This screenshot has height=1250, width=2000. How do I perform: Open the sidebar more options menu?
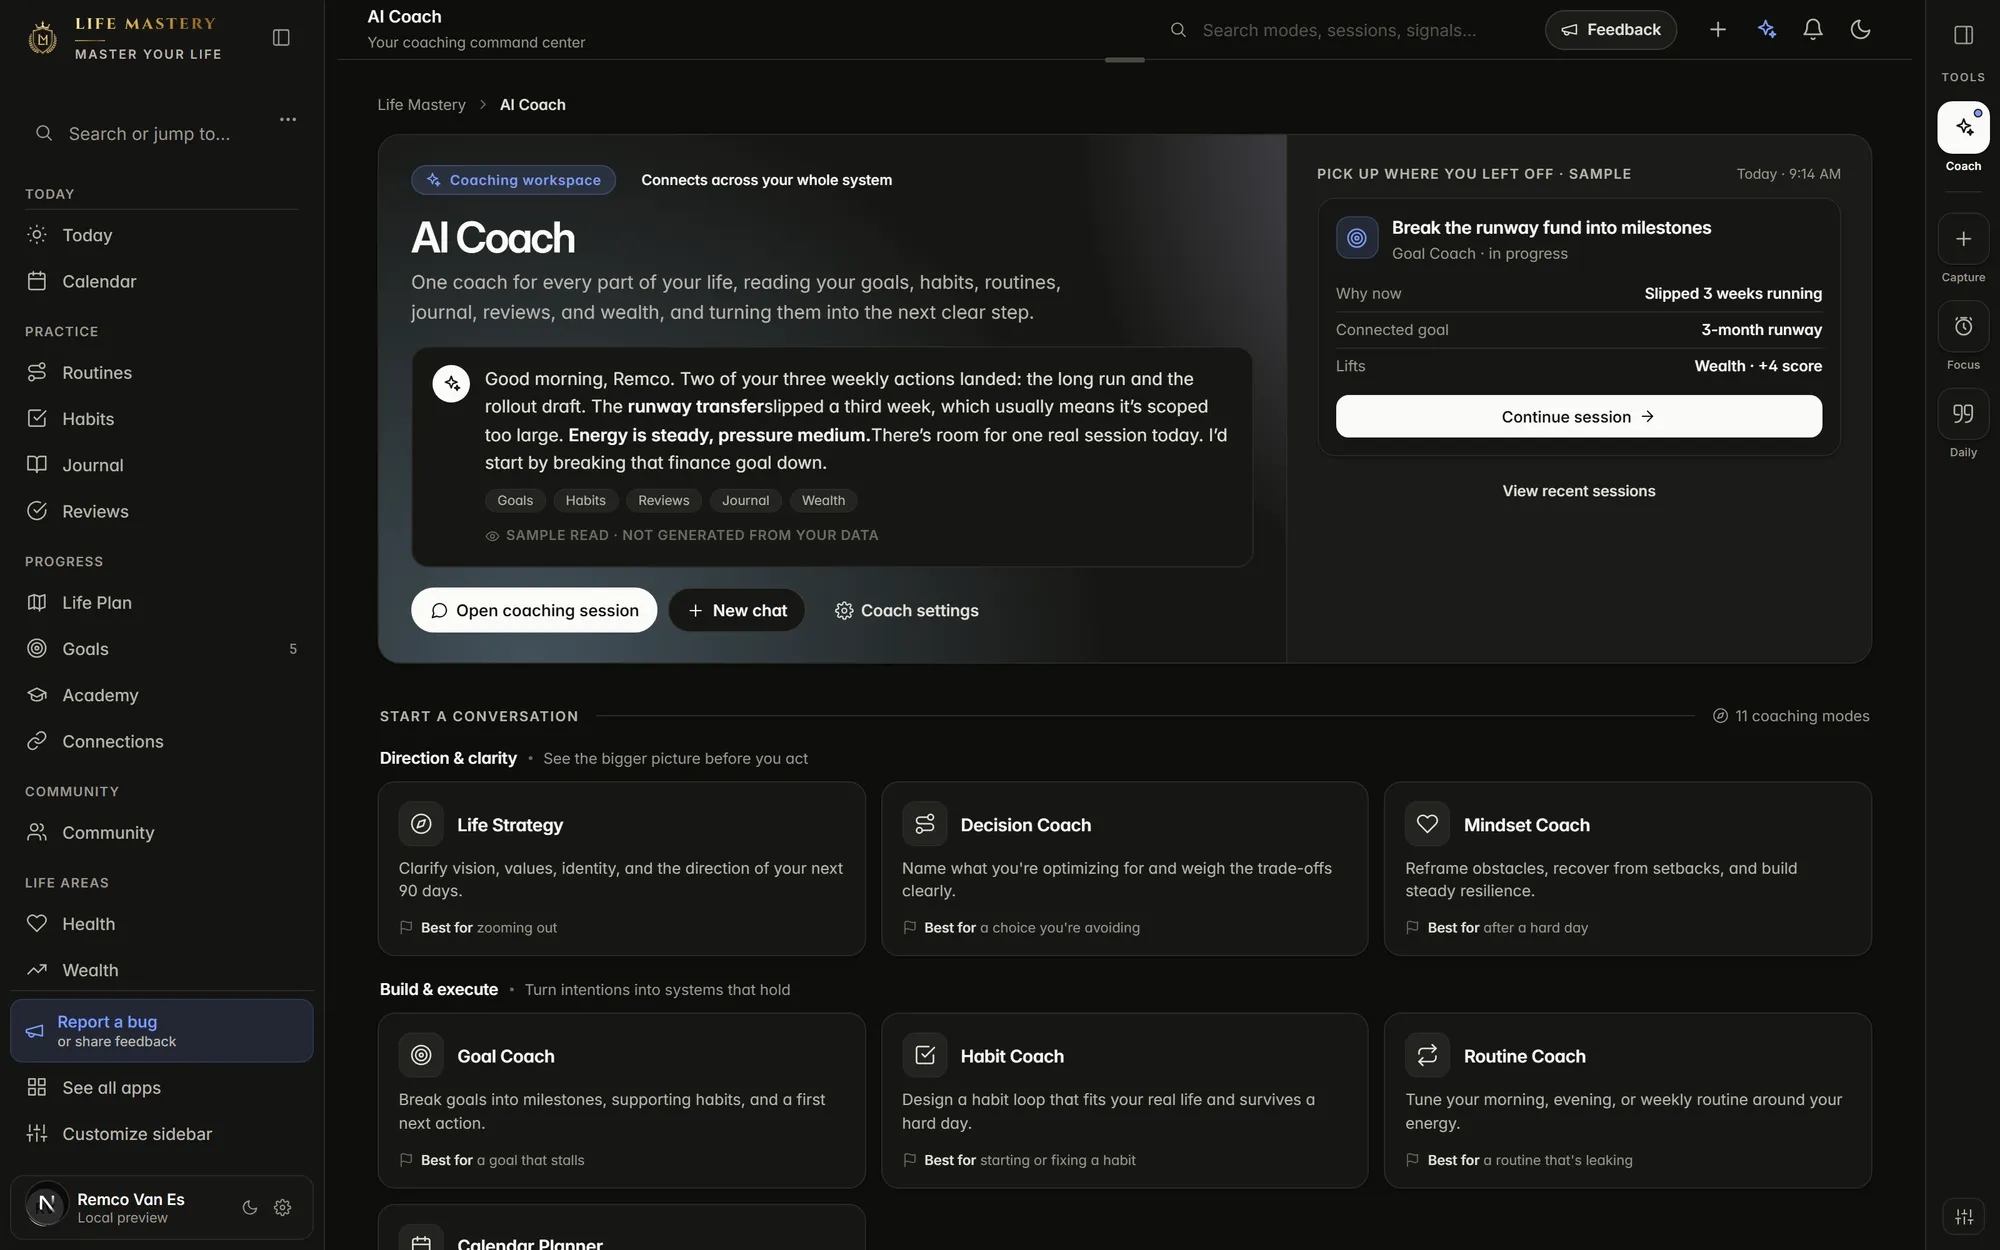click(x=288, y=119)
